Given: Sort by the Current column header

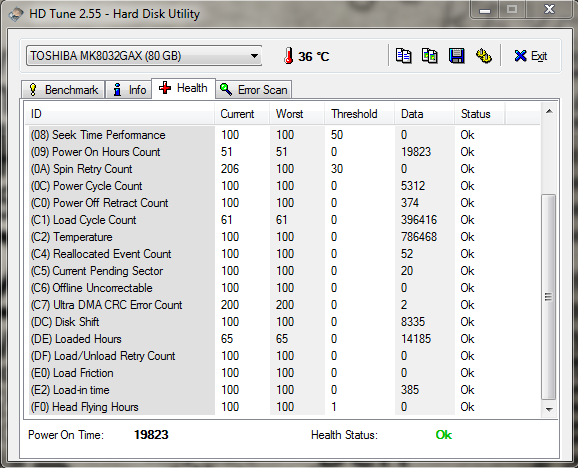Looking at the screenshot, I should [x=242, y=114].
